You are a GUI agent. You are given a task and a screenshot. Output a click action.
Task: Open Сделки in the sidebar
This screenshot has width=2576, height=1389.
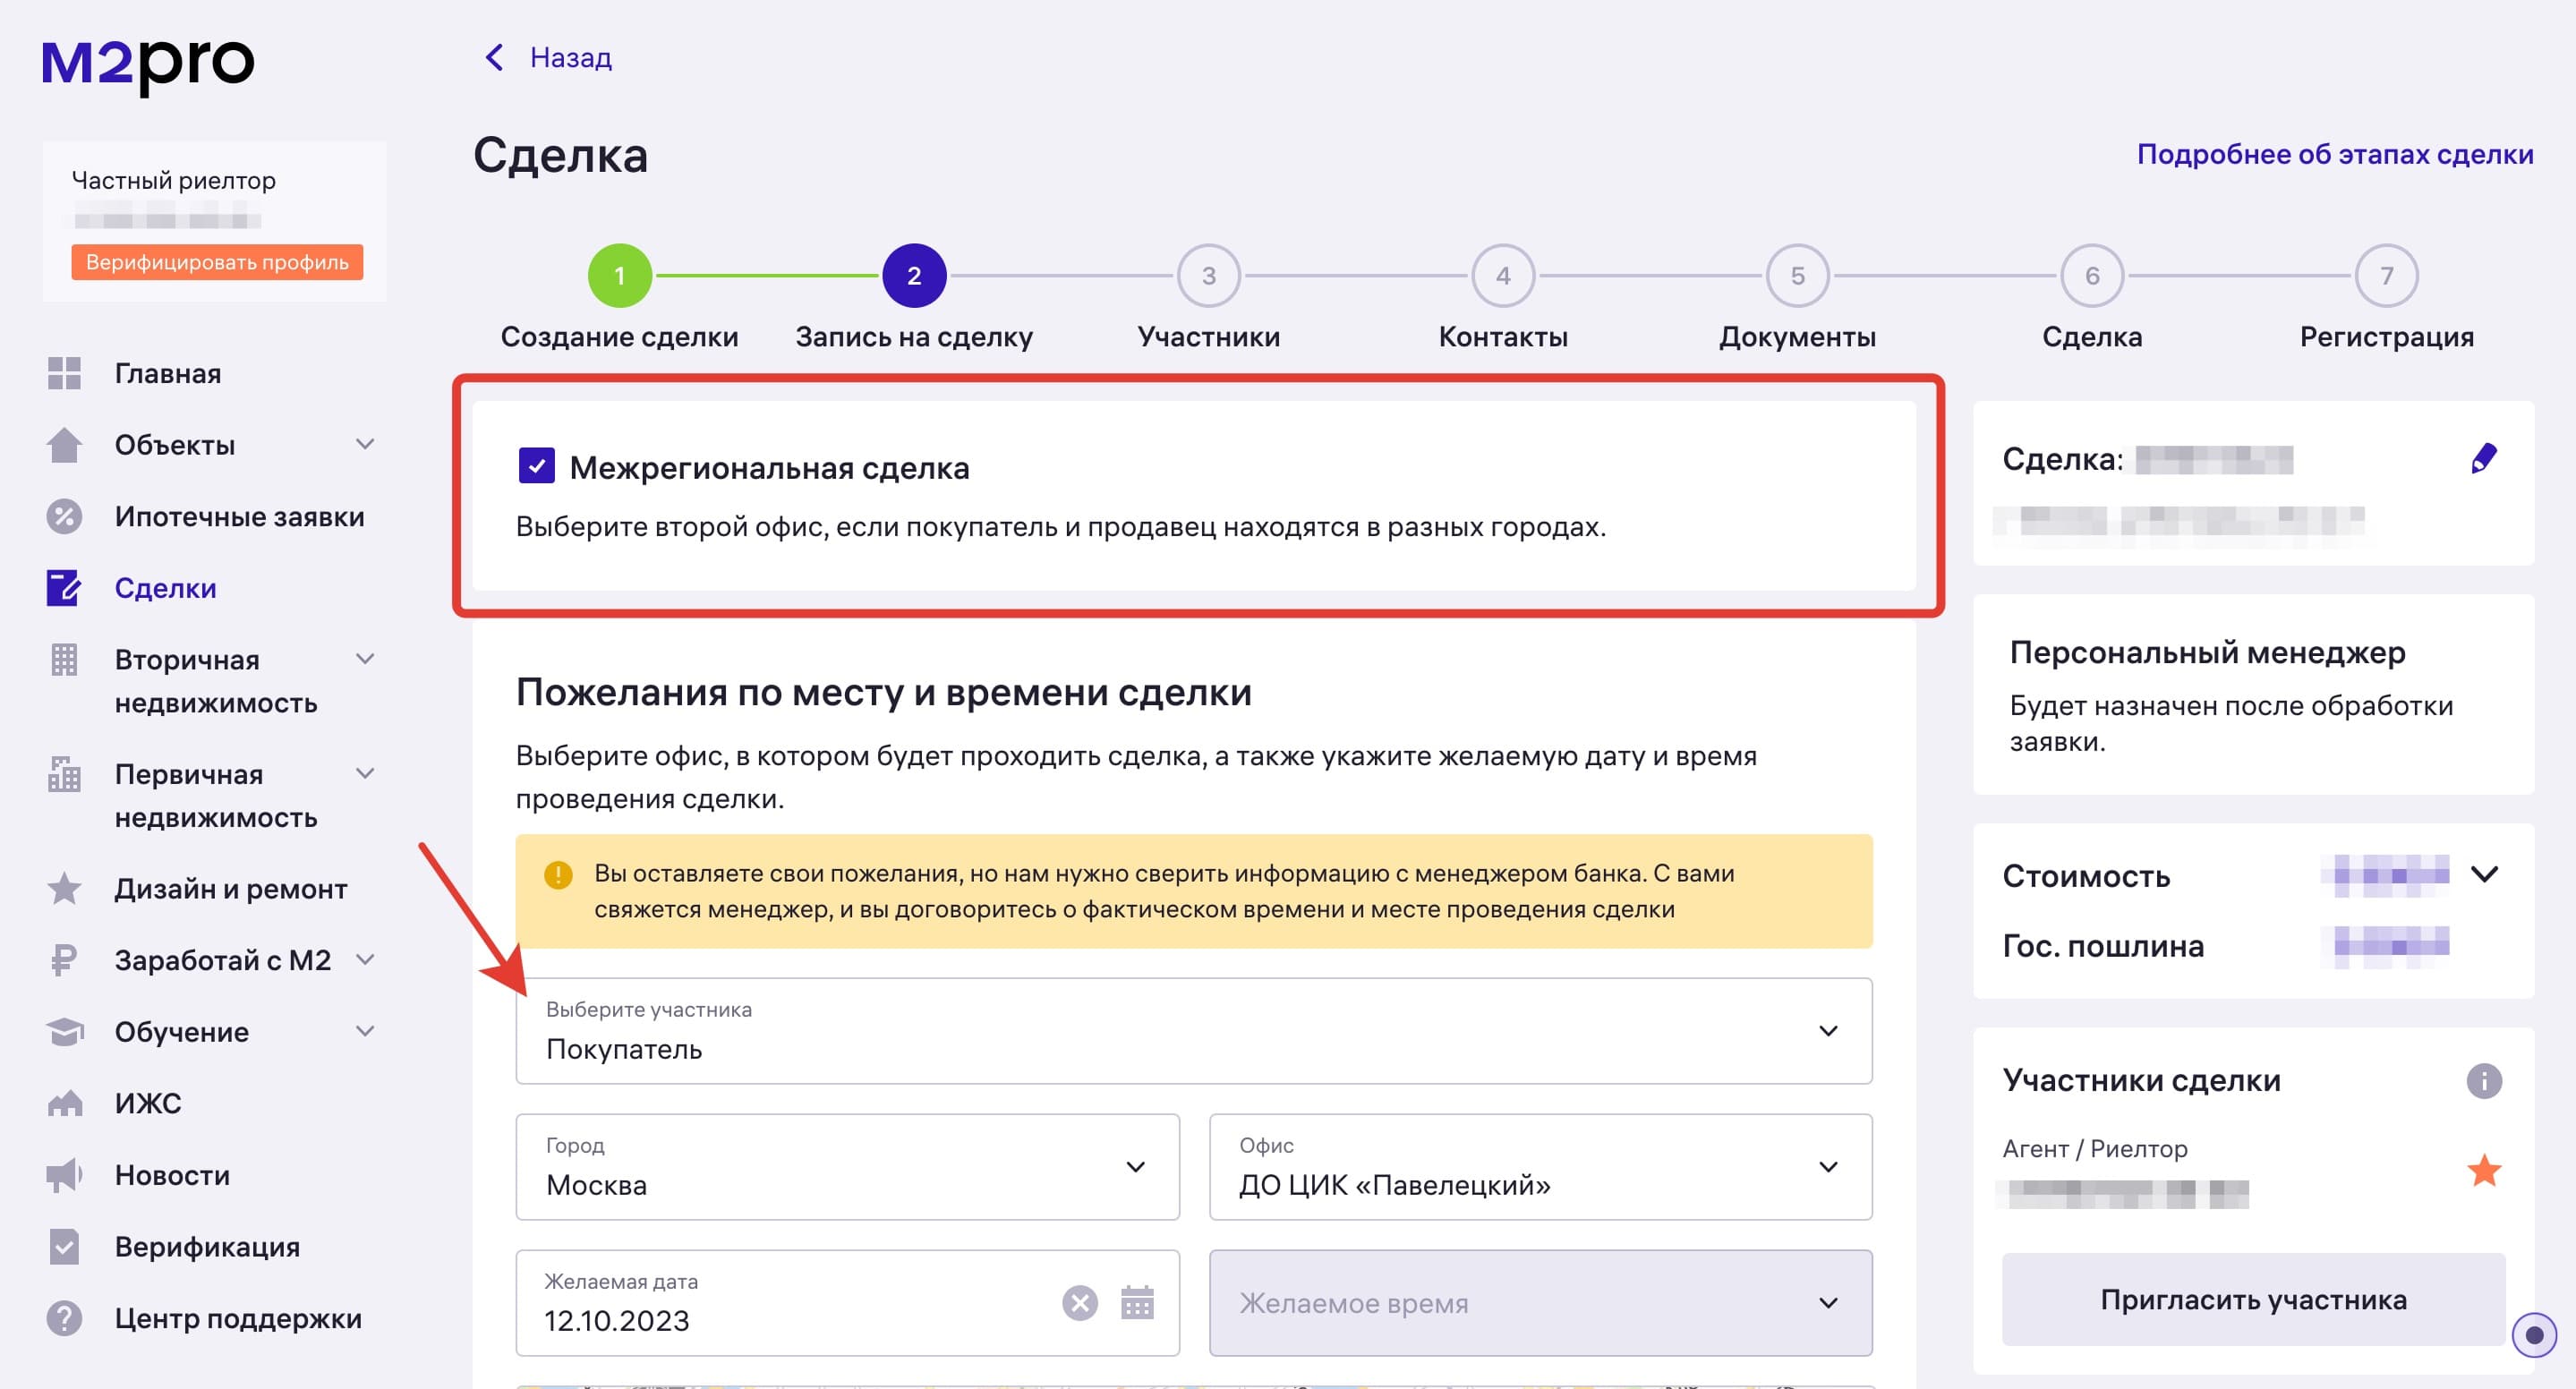click(x=165, y=588)
